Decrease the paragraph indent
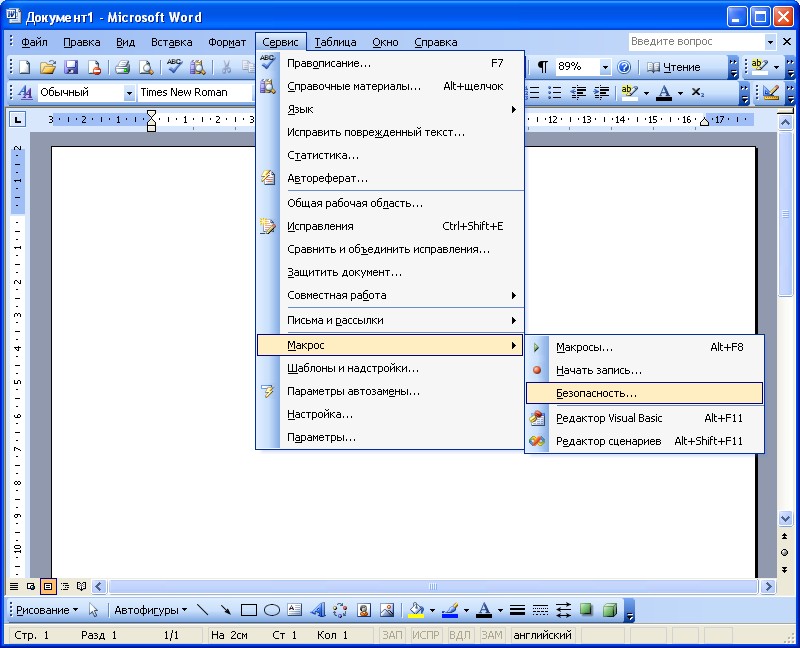This screenshot has width=800, height=648. (x=578, y=92)
